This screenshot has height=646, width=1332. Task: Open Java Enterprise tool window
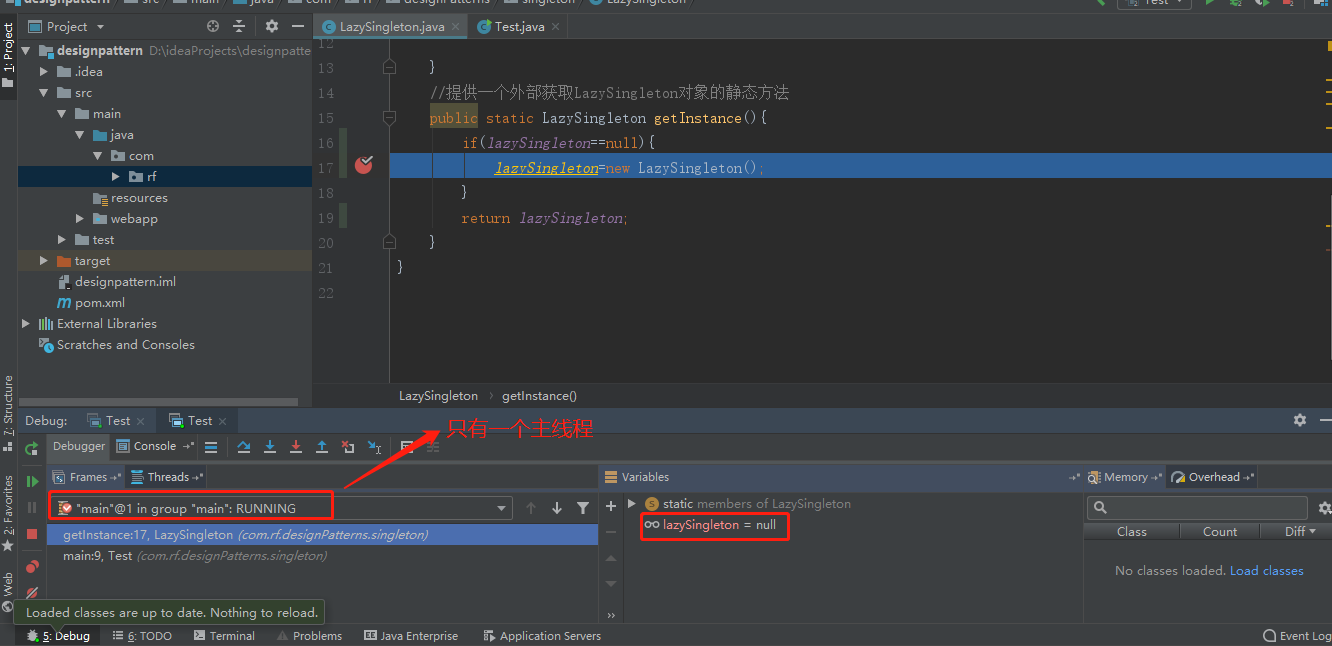click(x=411, y=636)
